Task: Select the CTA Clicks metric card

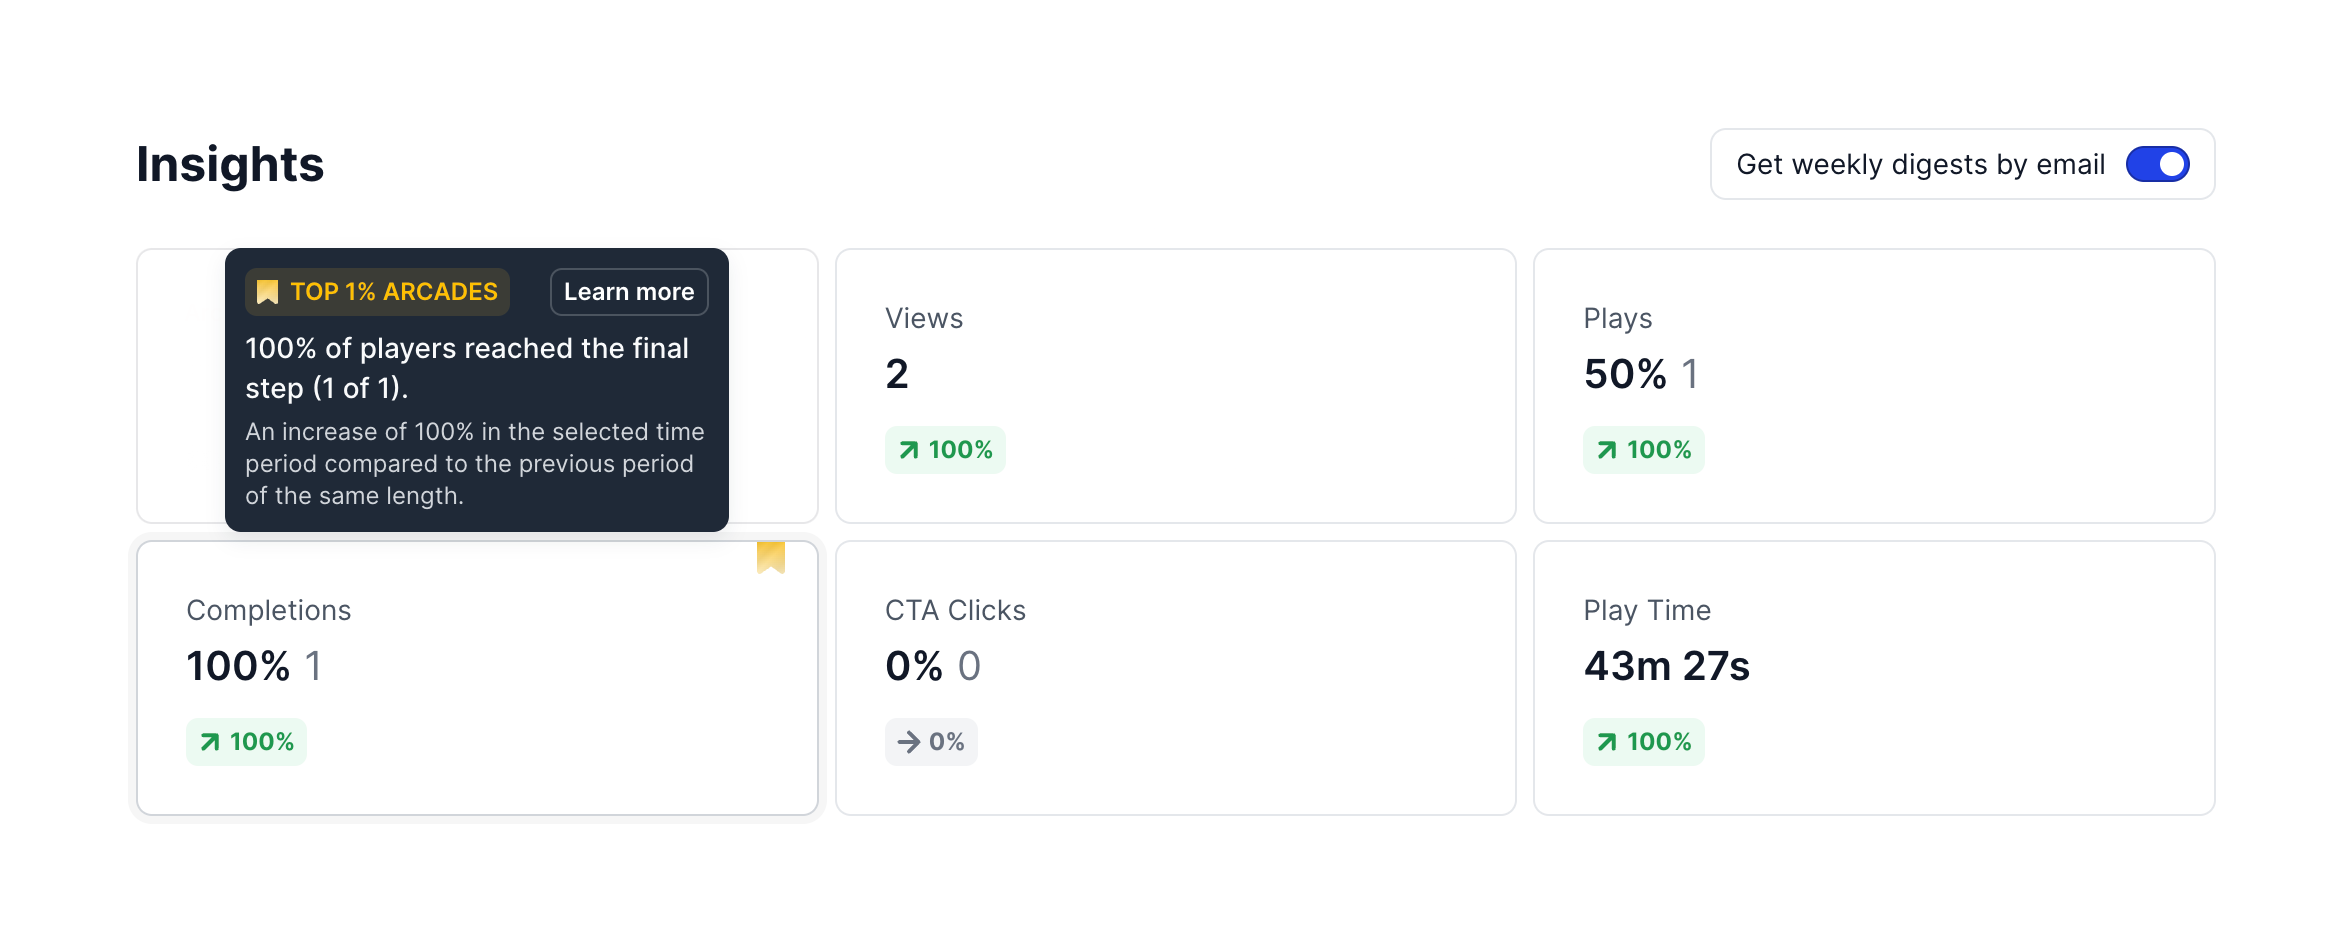Action: [x=1175, y=677]
